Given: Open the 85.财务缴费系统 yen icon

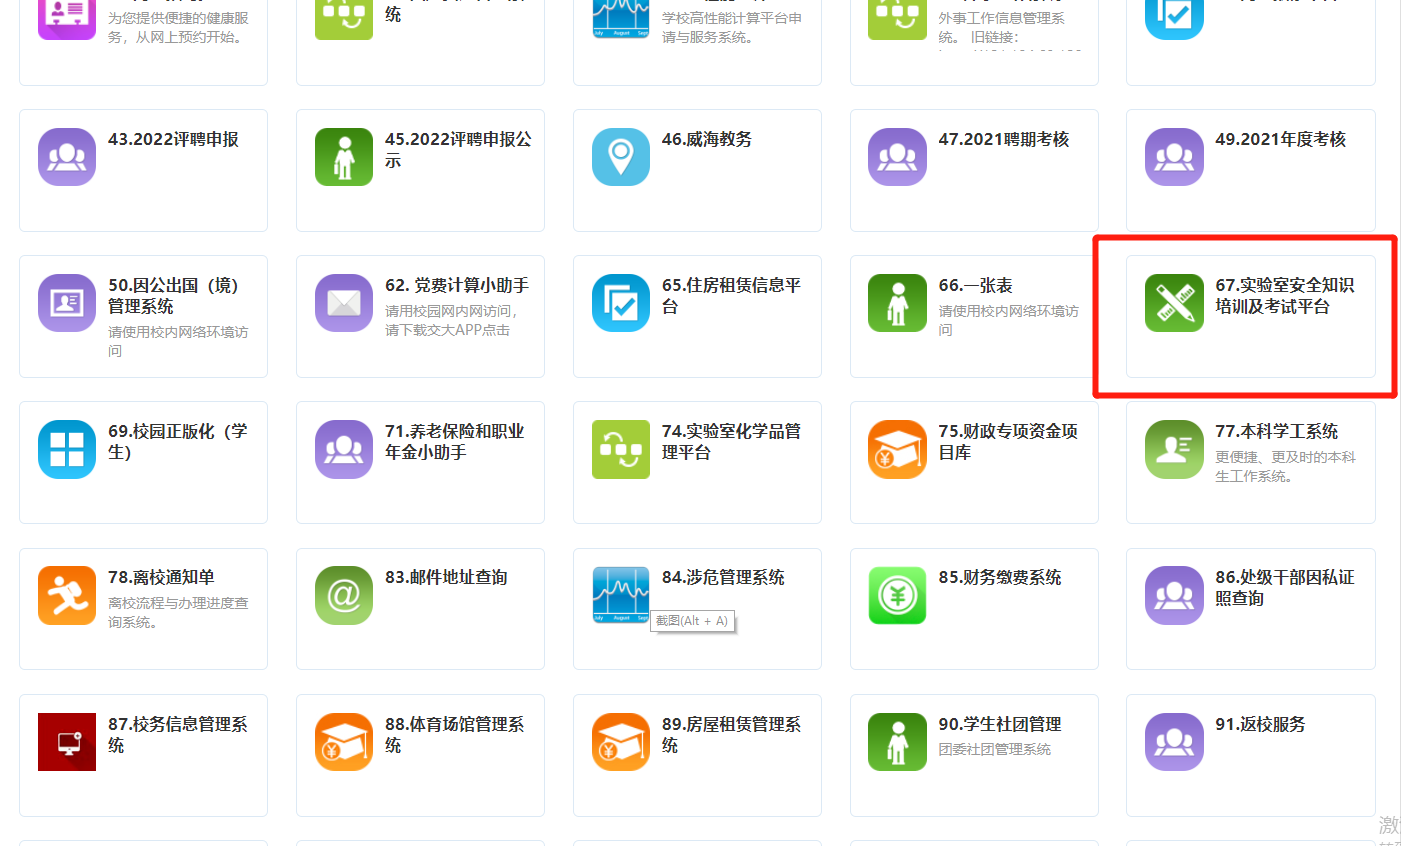Looking at the screenshot, I should tap(897, 595).
